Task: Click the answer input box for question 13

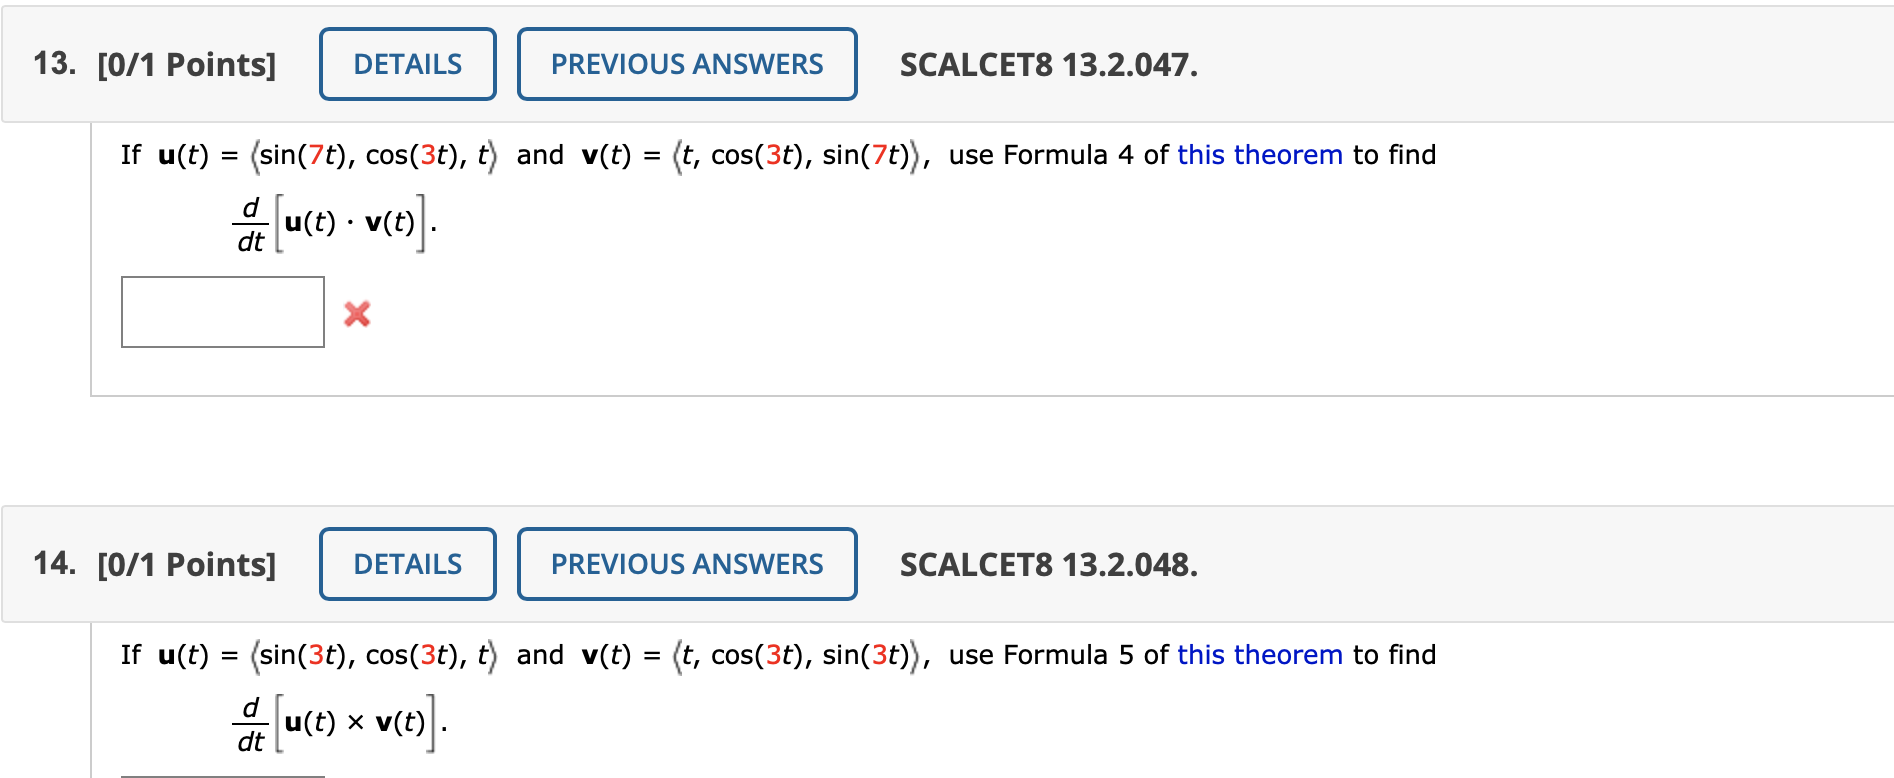Action: 222,312
